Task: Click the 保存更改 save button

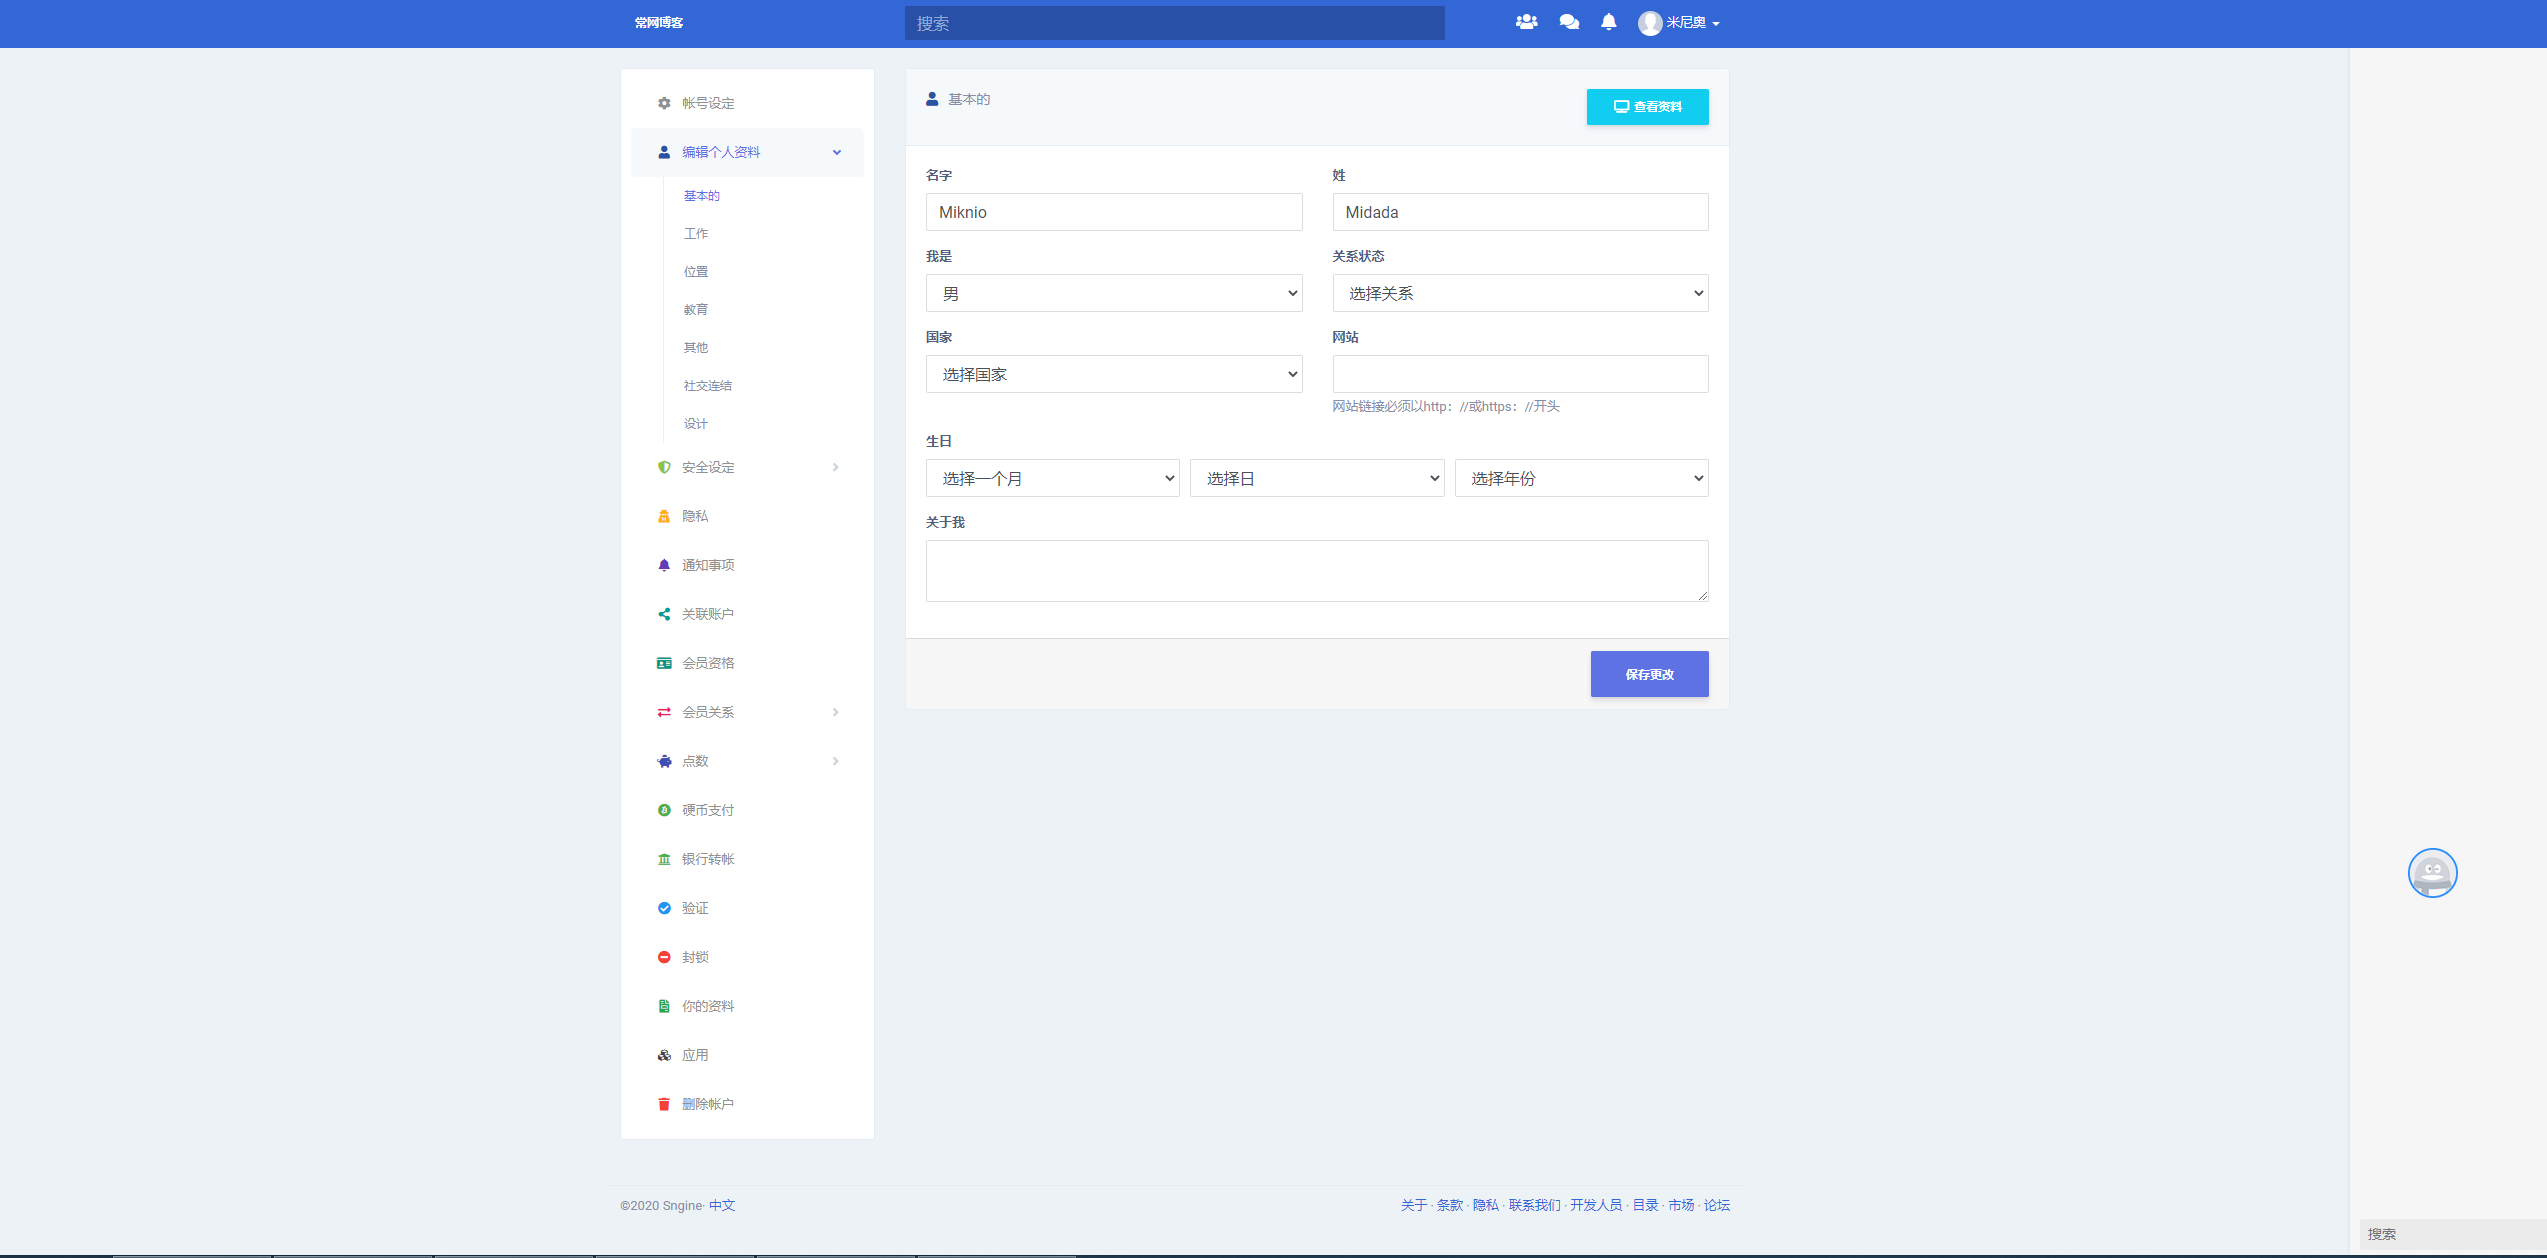Action: click(x=1648, y=673)
